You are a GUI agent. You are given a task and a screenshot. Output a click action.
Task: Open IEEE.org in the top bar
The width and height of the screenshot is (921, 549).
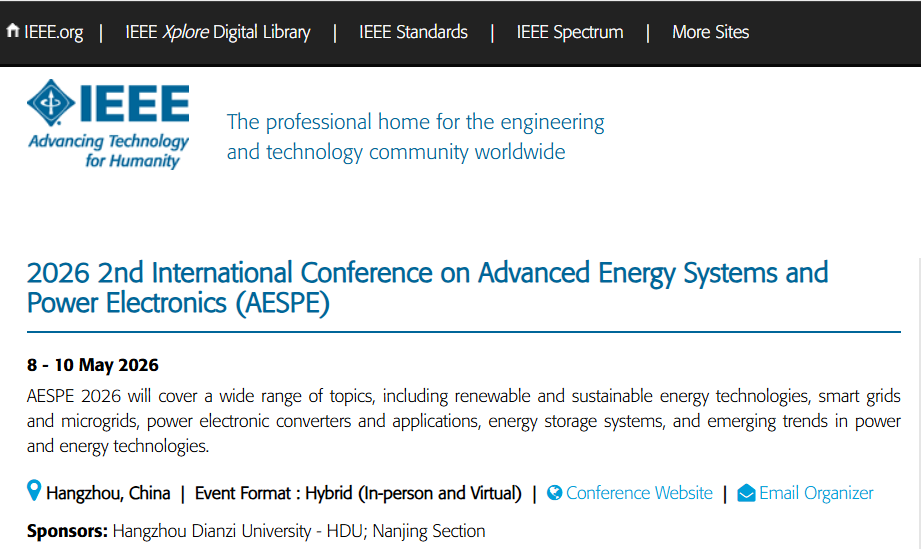[x=53, y=32]
